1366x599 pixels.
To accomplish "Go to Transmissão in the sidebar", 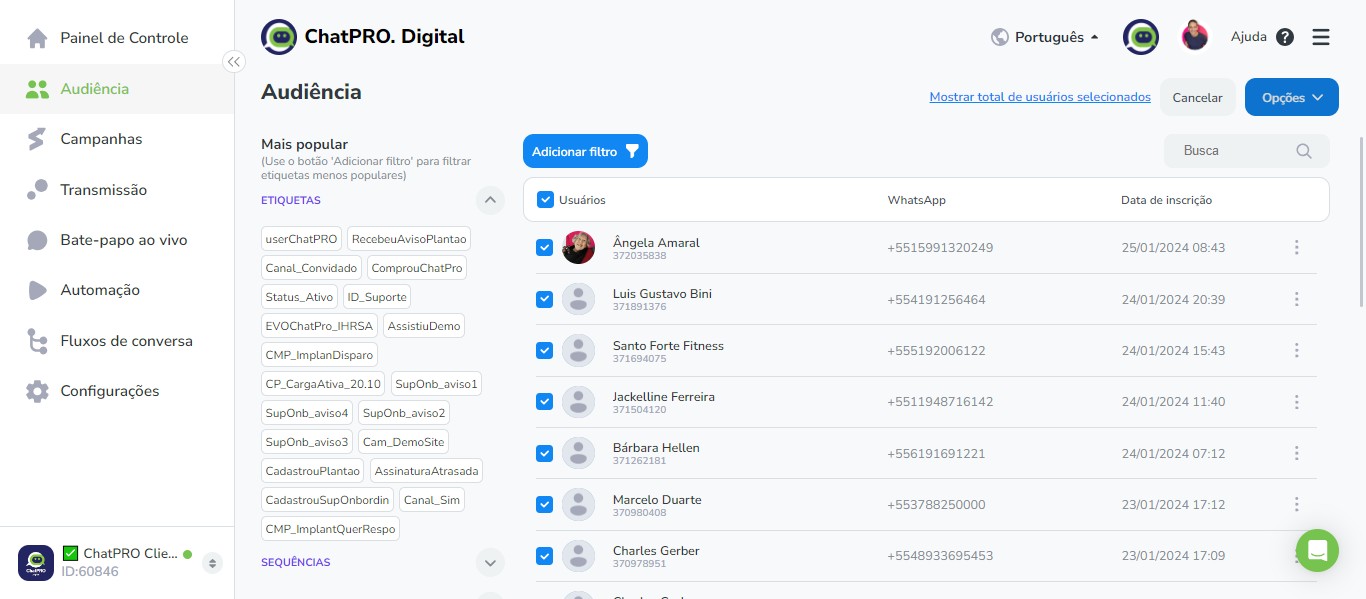I will tap(117, 190).
